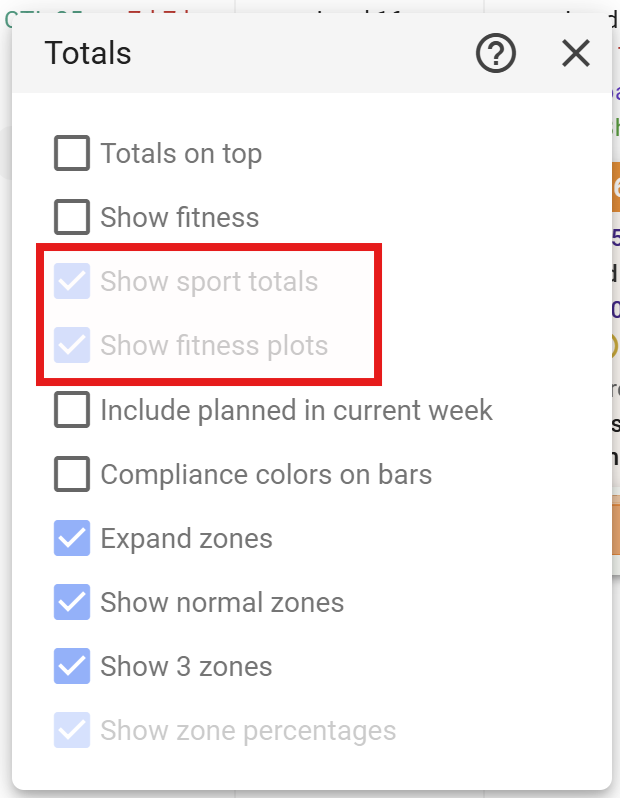The width and height of the screenshot is (620, 798).
Task: Open the Totals help icon
Action: coord(496,54)
